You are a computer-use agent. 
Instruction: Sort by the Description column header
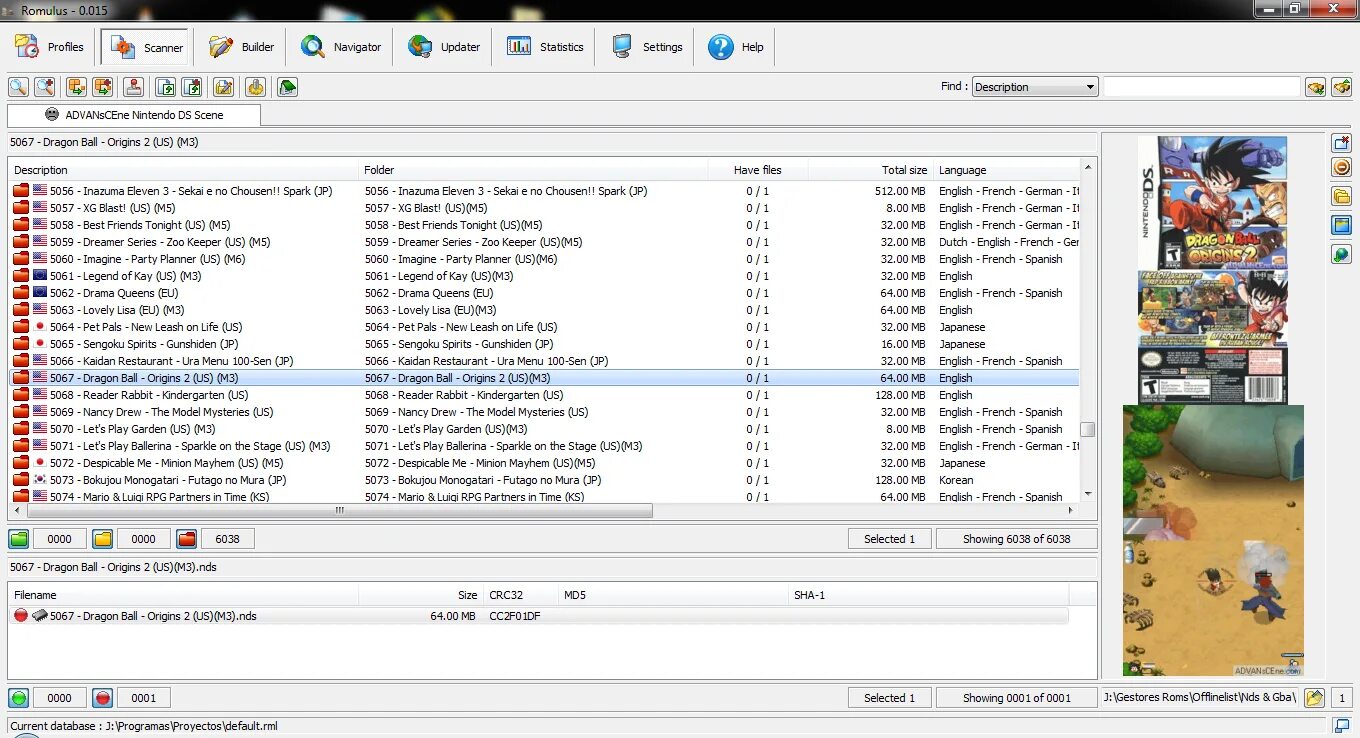pyautogui.click(x=183, y=170)
